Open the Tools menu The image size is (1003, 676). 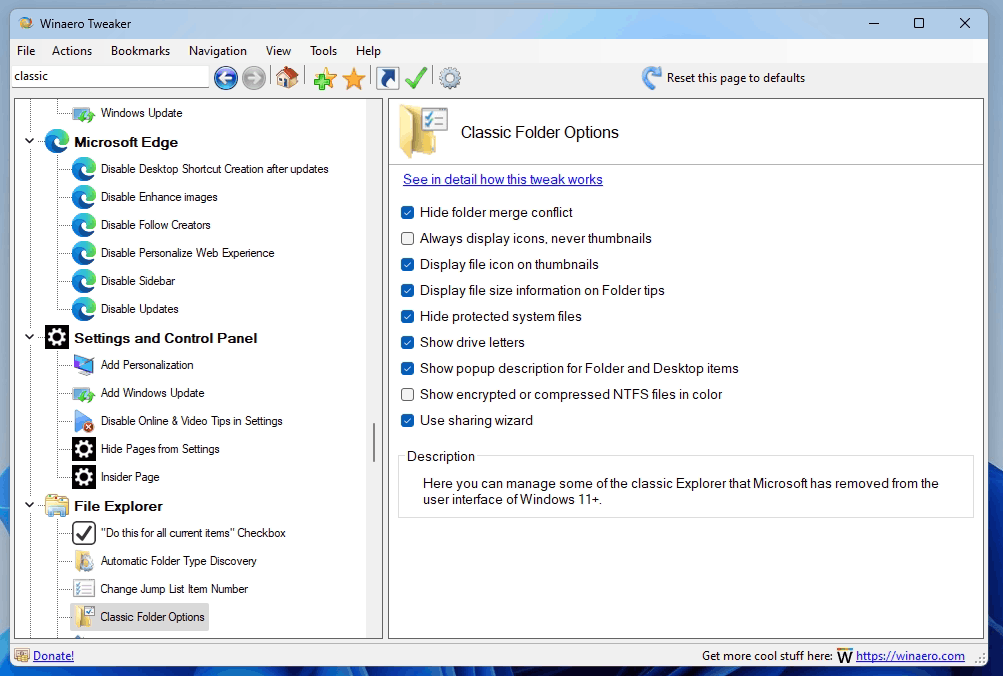click(x=323, y=51)
